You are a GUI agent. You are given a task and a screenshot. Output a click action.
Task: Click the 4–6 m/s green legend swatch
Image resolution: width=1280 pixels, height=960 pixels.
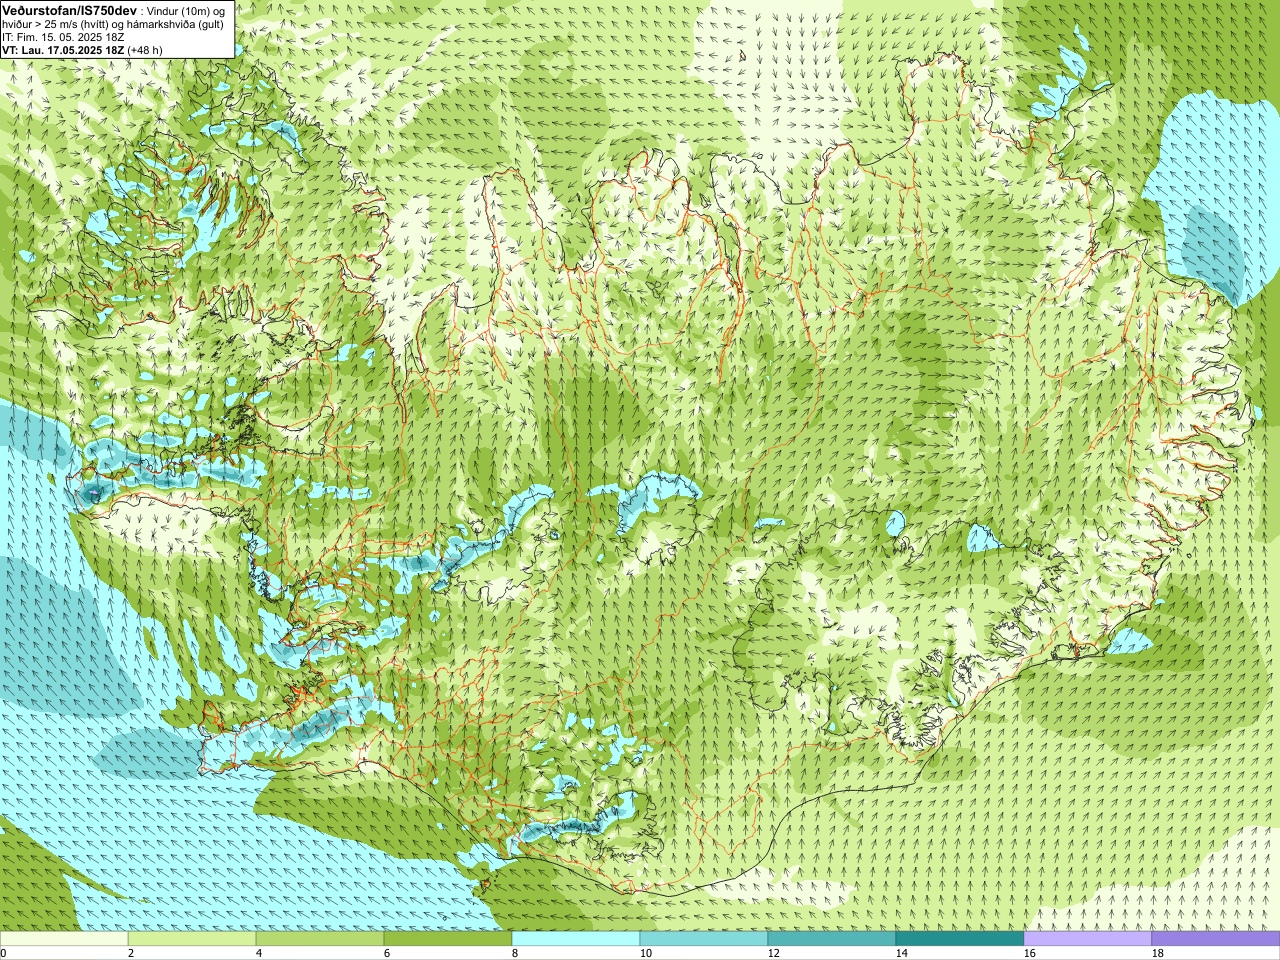tap(320, 939)
